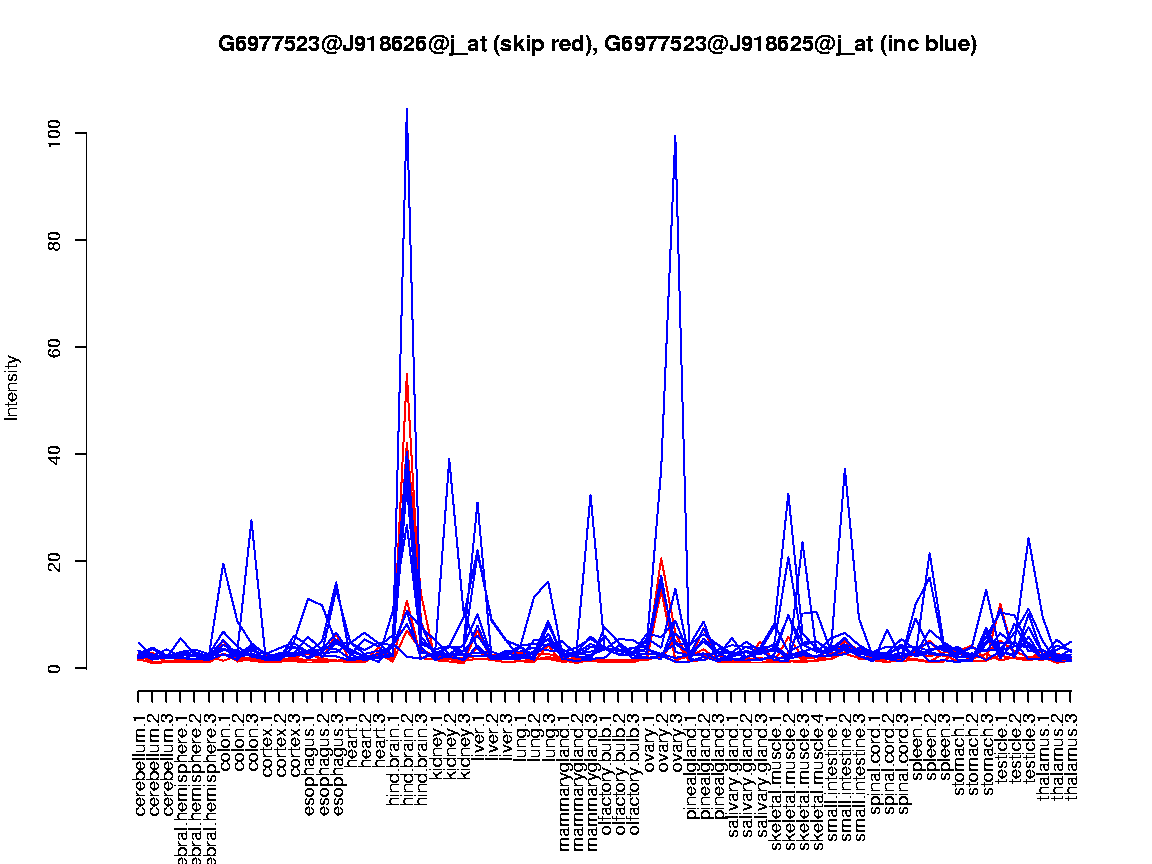Click the plot title text at top
This screenshot has height=864, width=1152.
(597, 44)
